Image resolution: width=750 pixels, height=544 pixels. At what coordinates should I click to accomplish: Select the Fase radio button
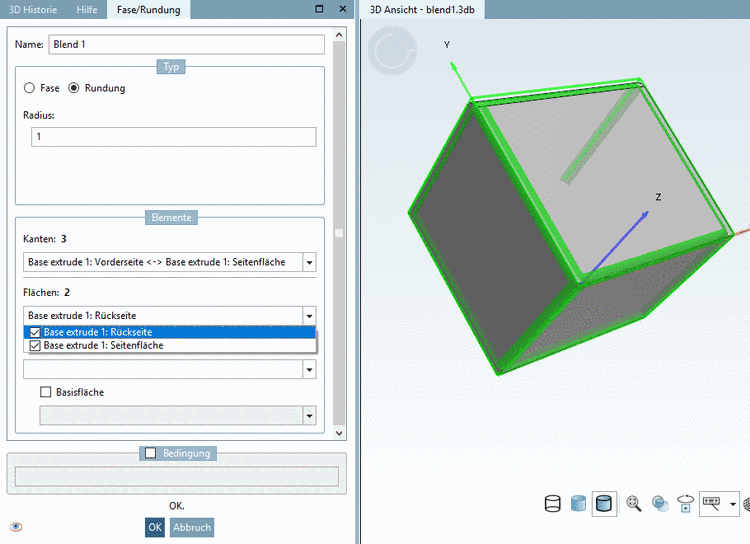(29, 88)
